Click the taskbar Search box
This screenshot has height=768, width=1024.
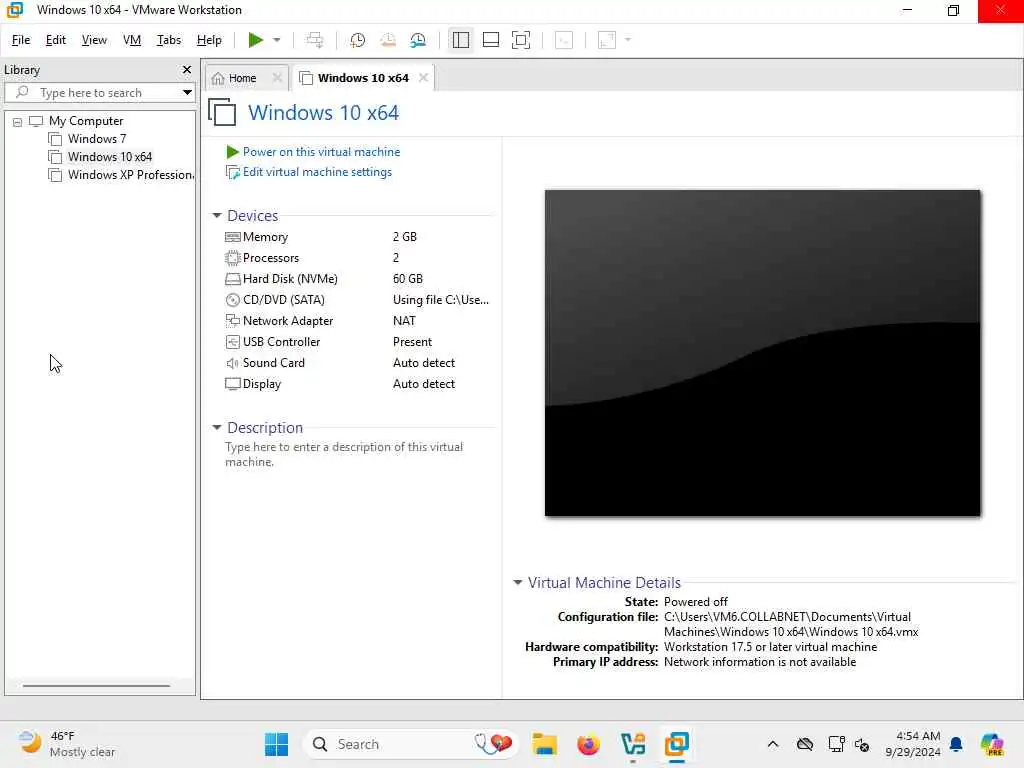click(411, 744)
